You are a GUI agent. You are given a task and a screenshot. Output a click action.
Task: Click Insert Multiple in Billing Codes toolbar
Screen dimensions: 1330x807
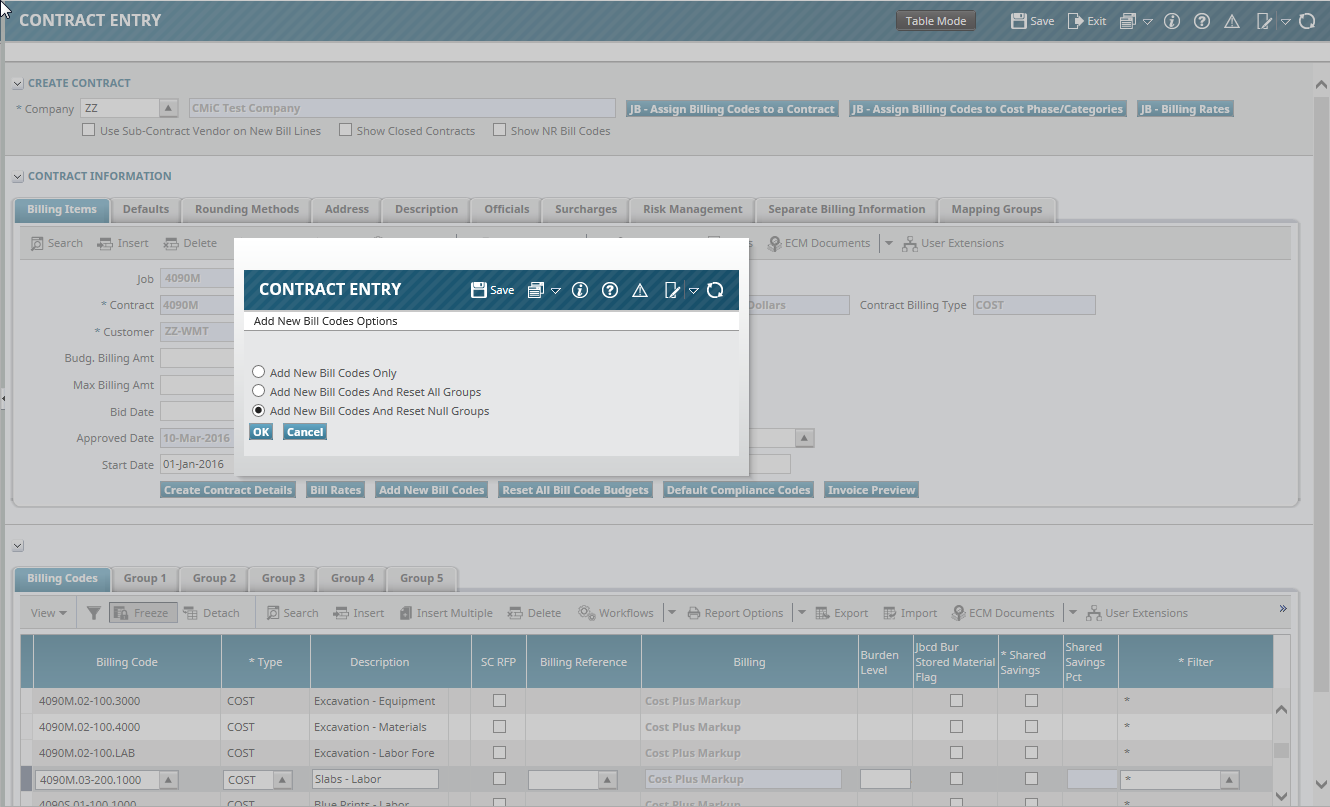pos(445,613)
